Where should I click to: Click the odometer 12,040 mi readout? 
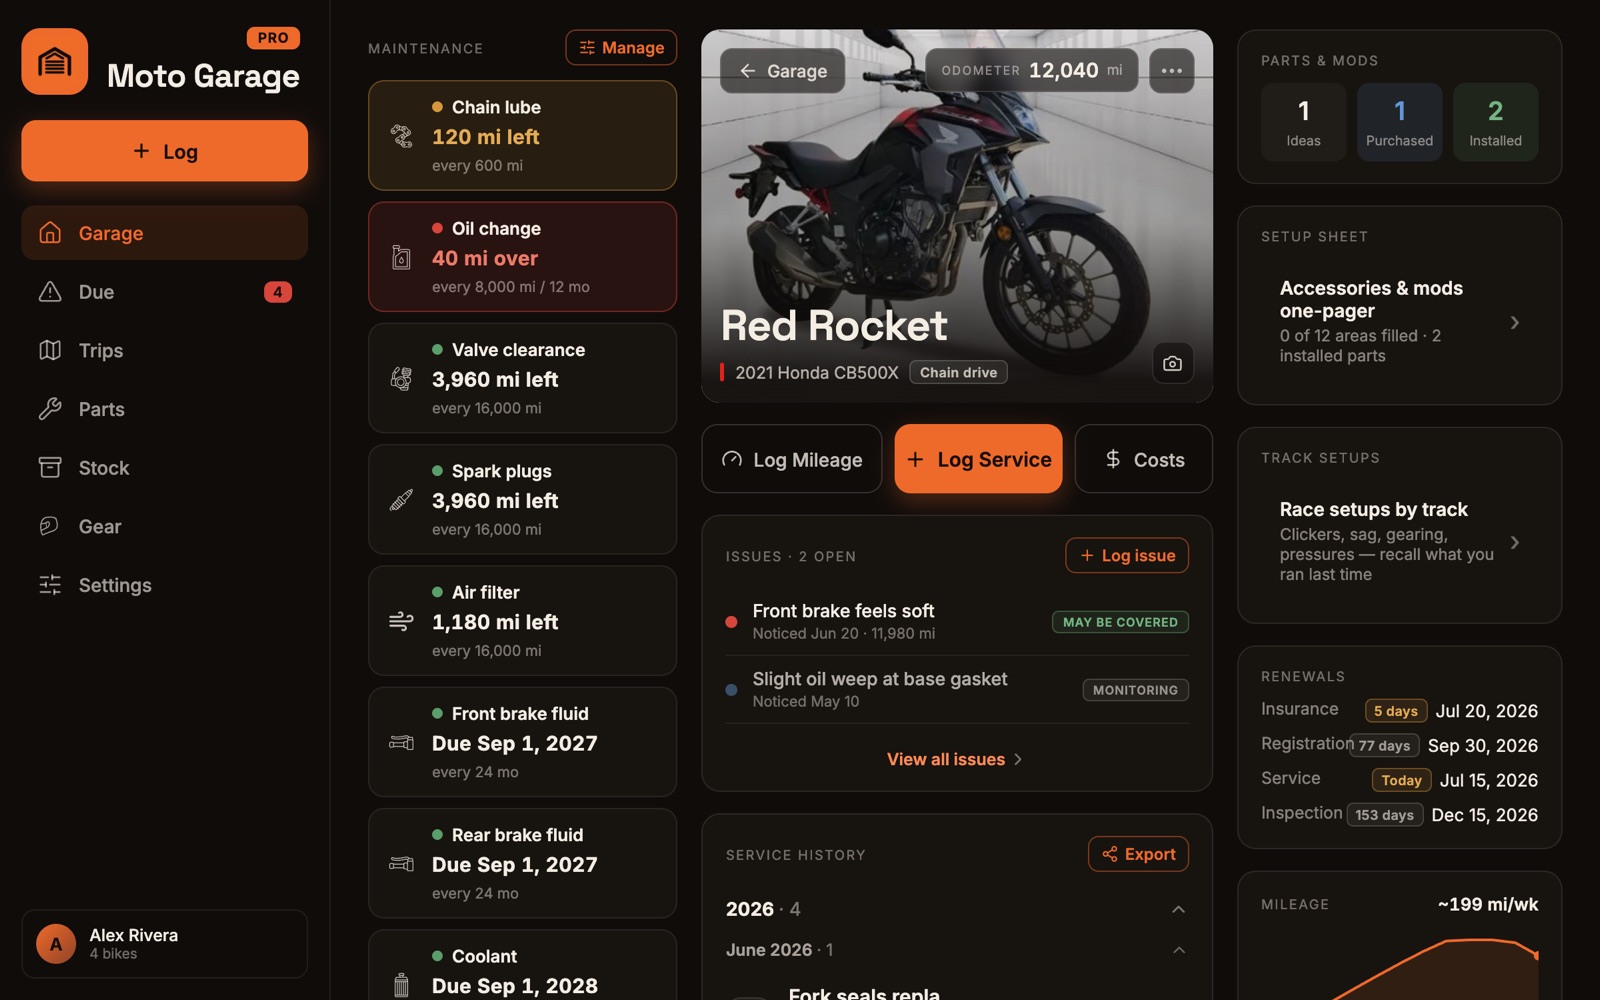tap(1032, 70)
